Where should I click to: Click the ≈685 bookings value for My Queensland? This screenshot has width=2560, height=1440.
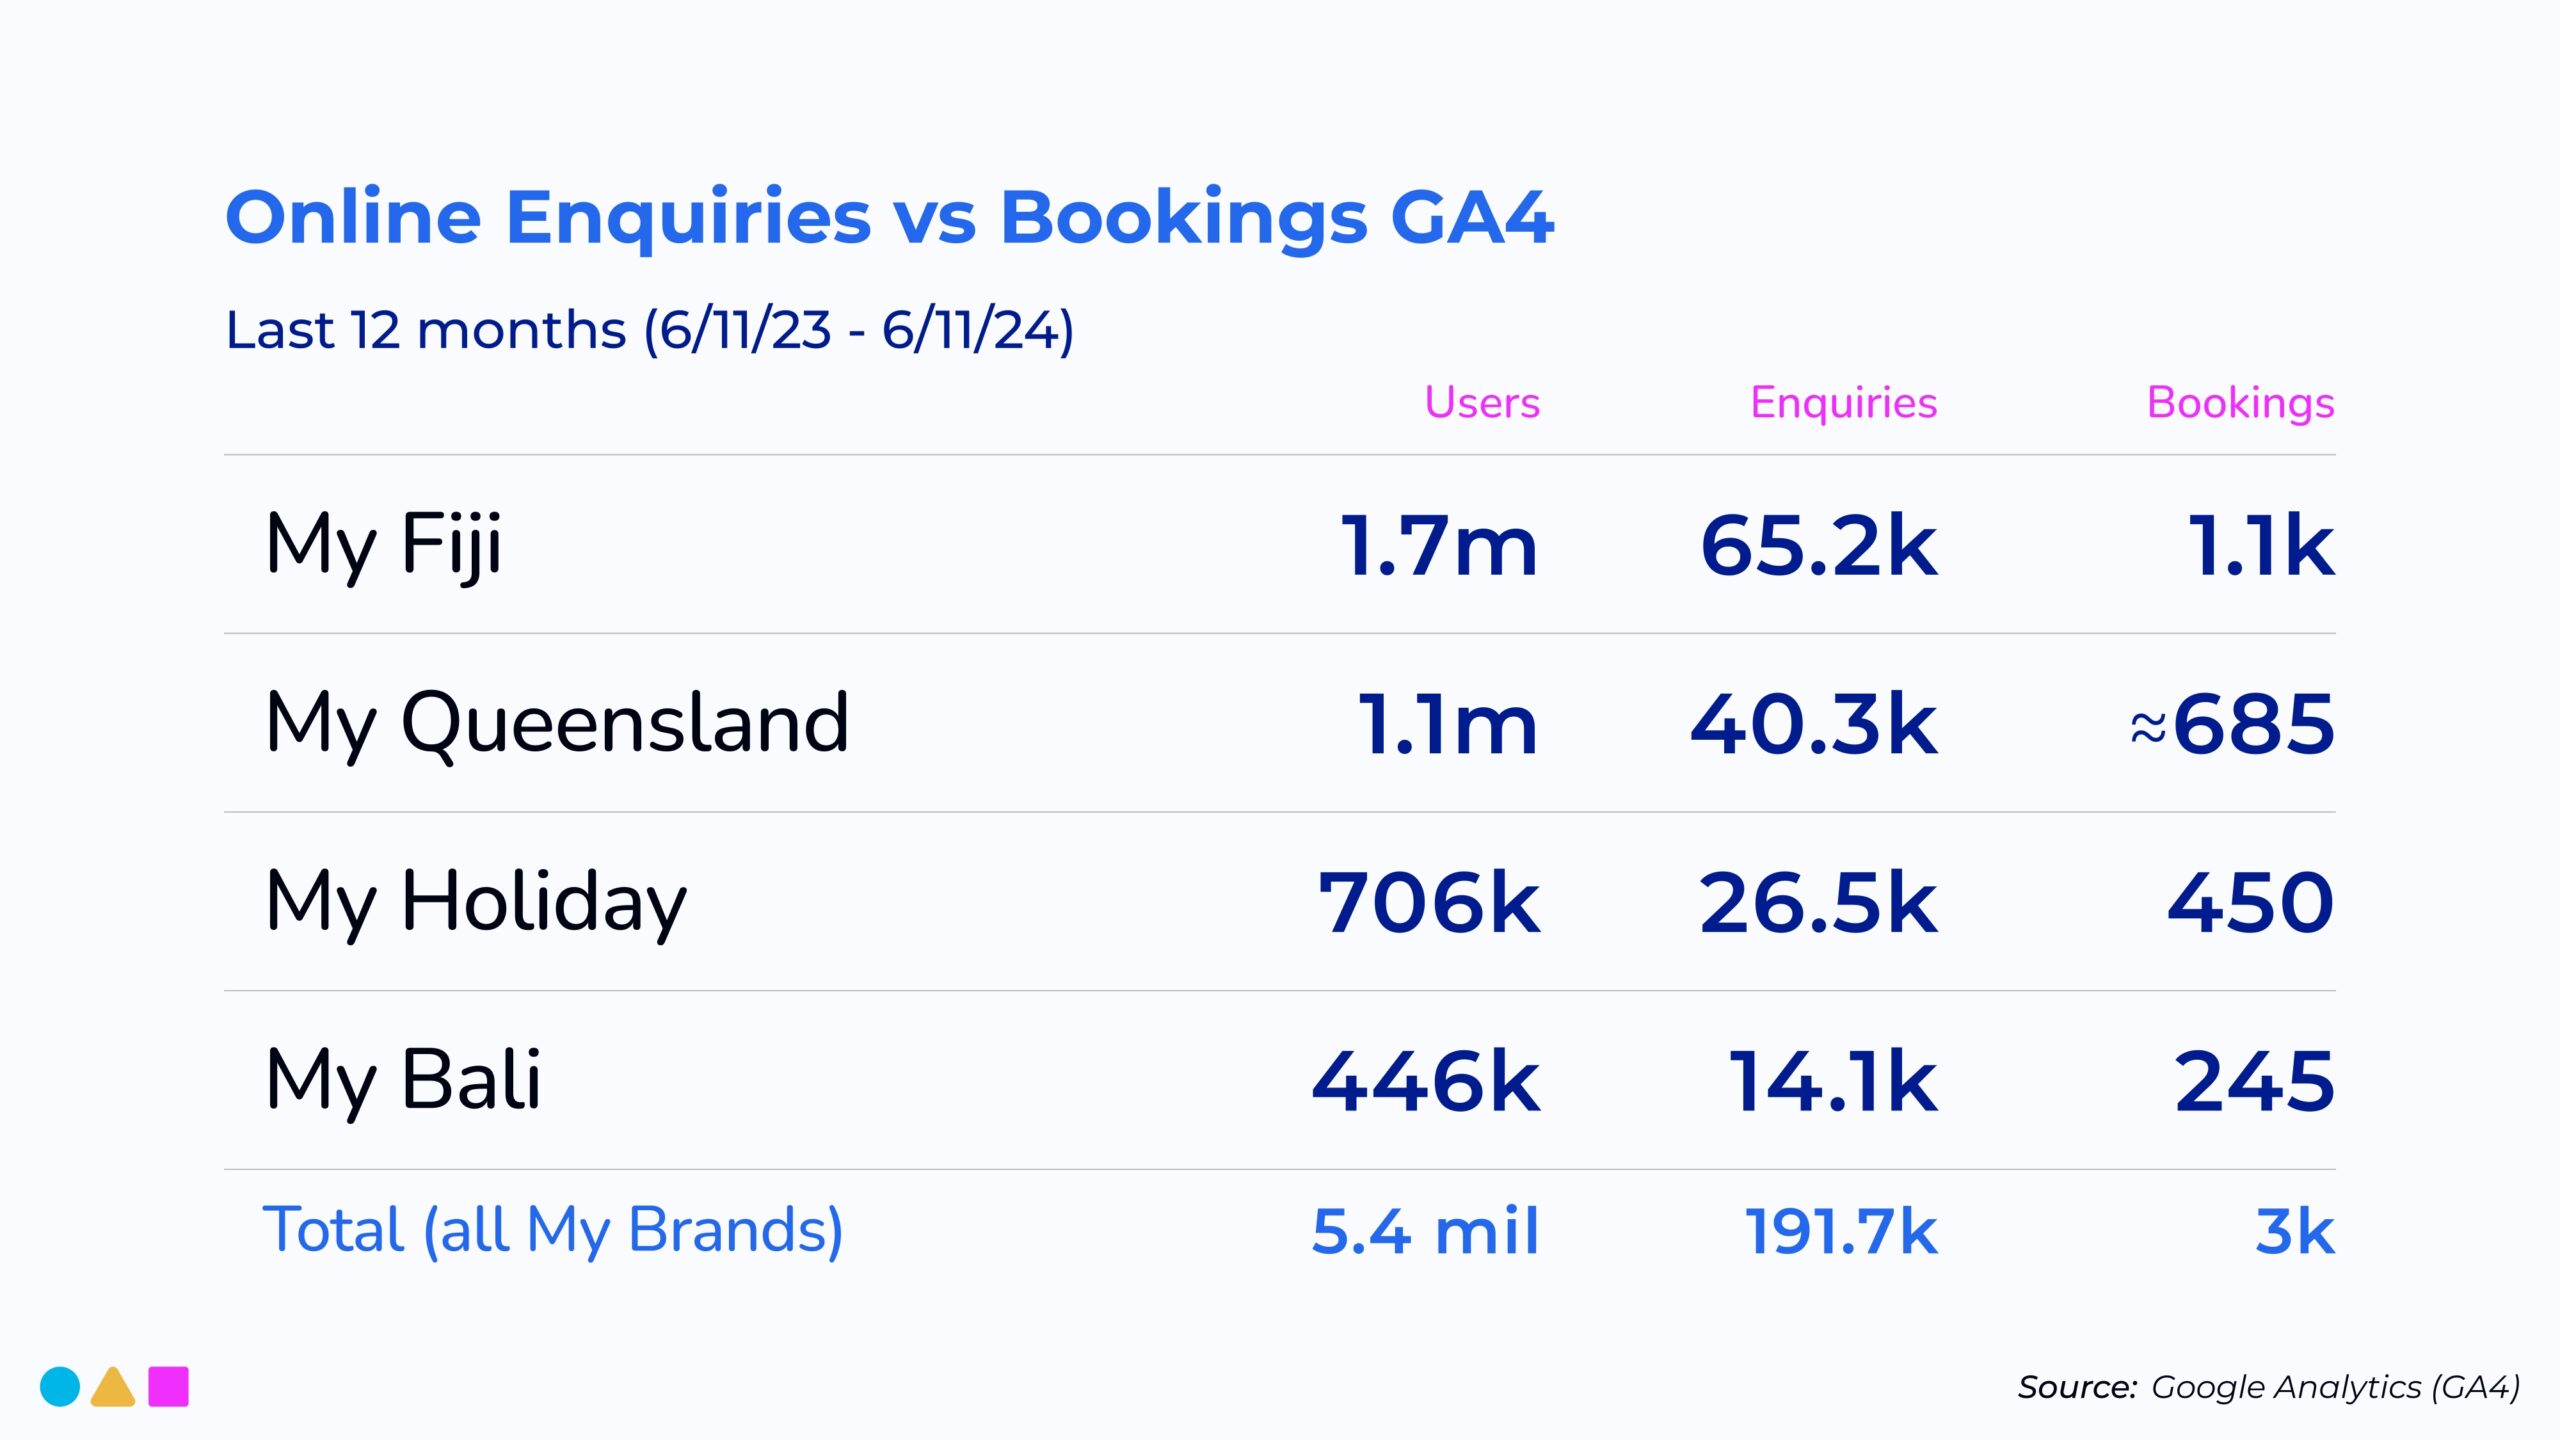click(2232, 724)
